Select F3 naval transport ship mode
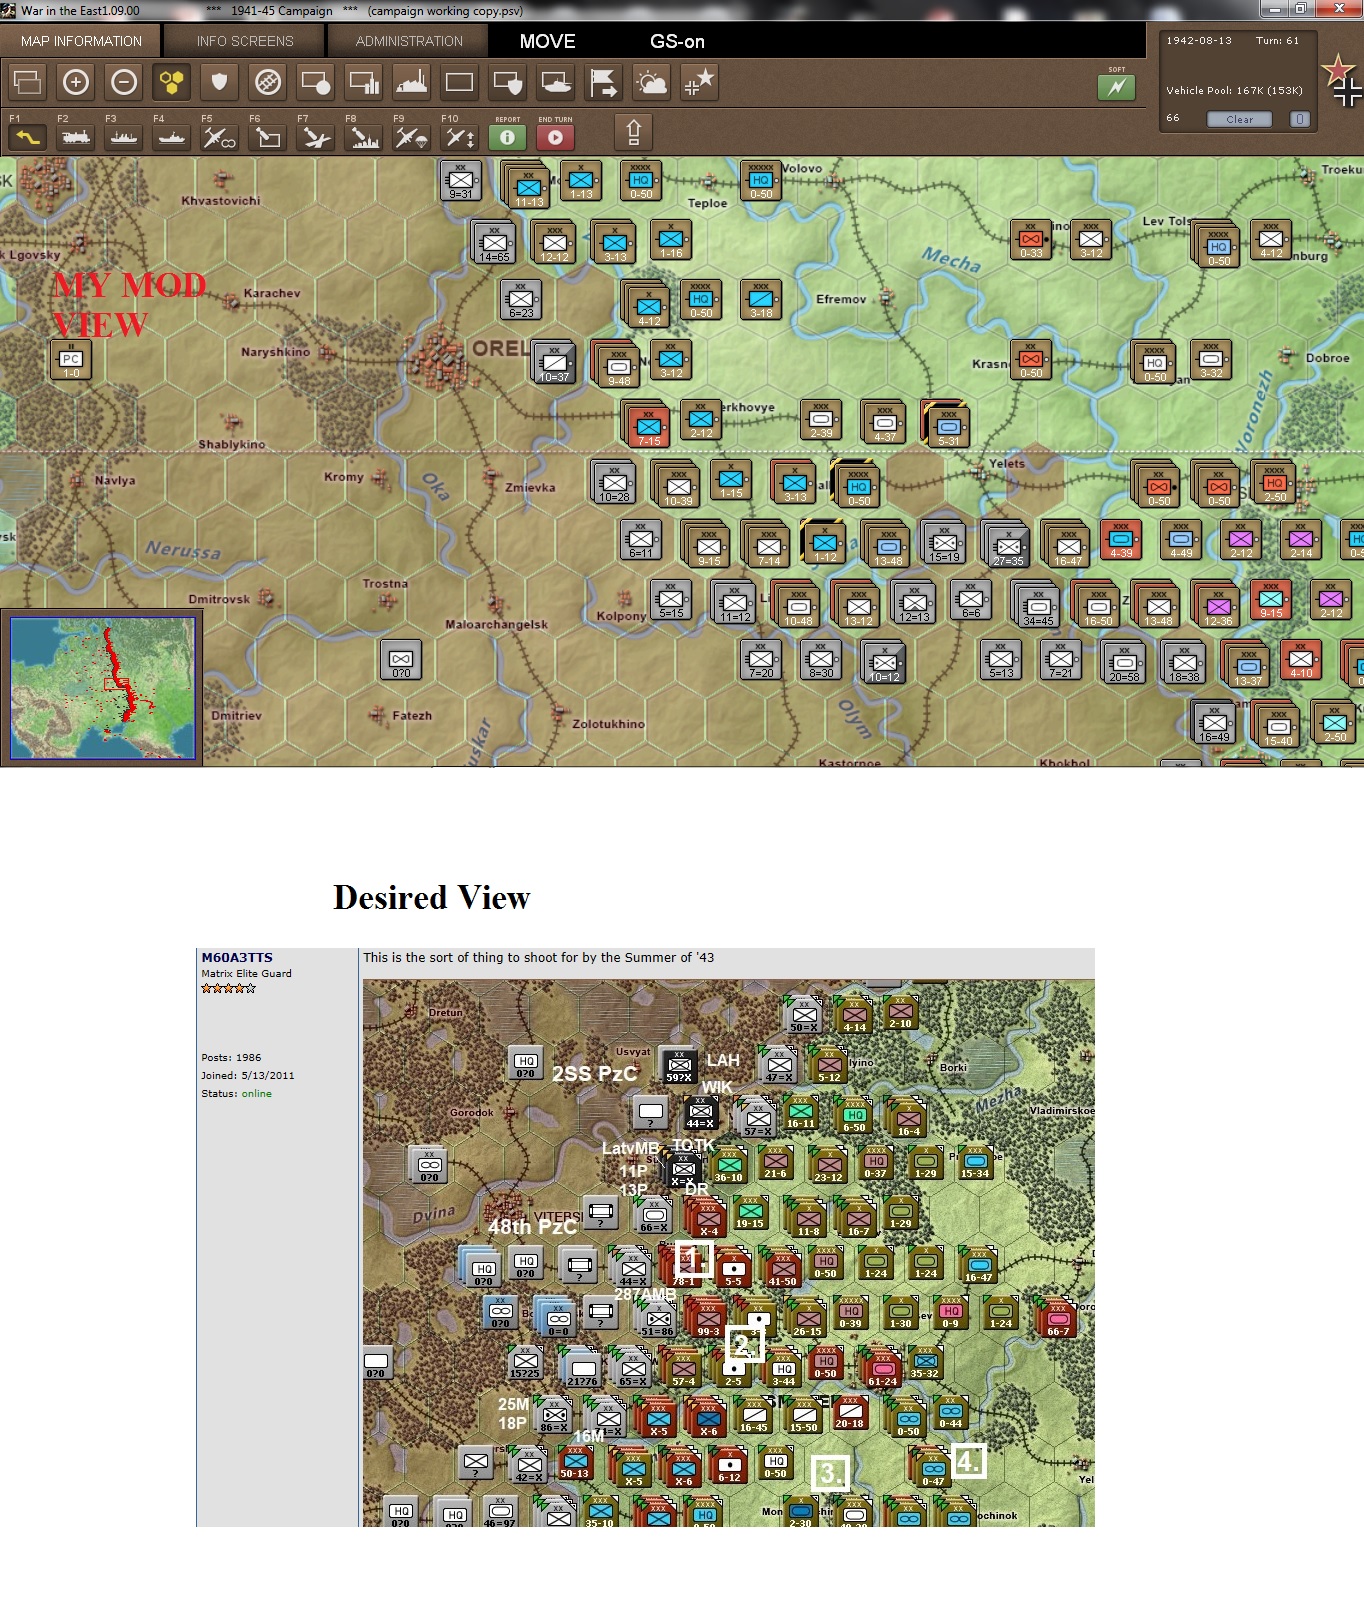 coord(124,137)
